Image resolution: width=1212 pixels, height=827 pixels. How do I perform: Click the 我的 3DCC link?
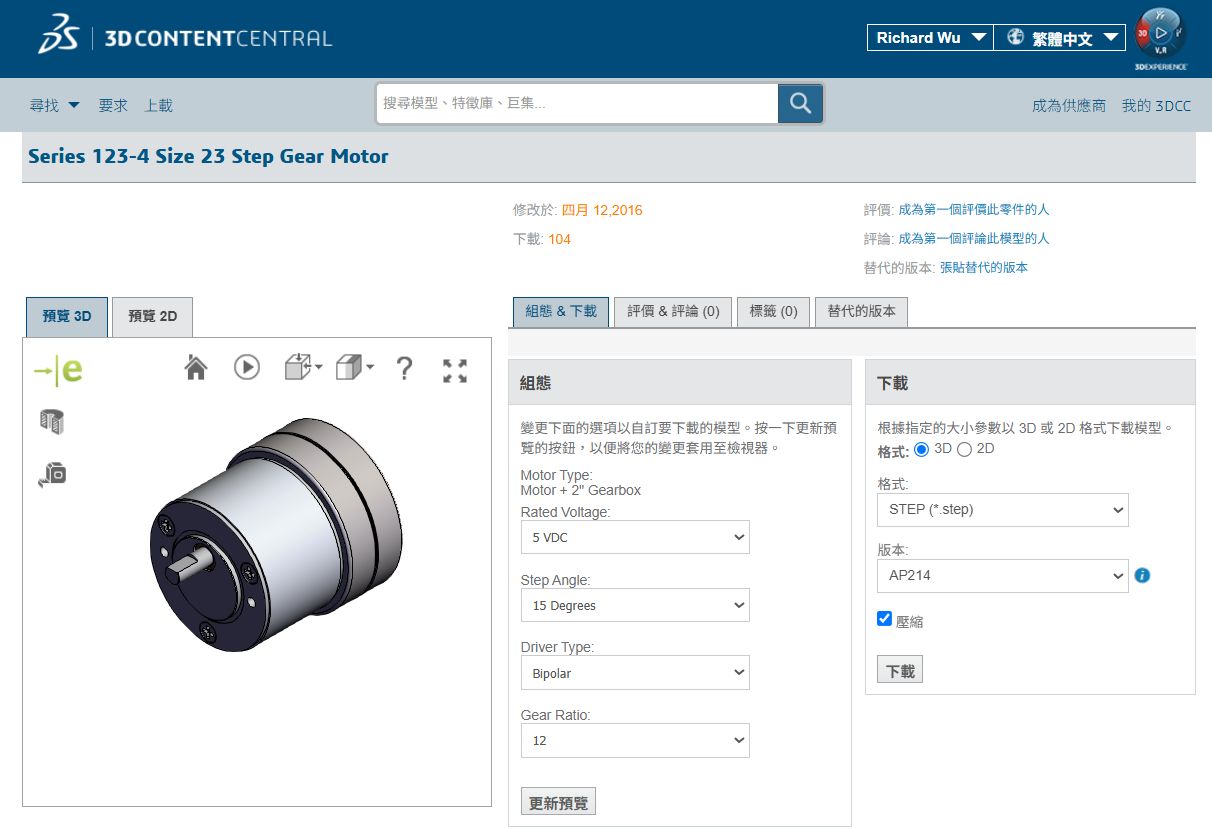tap(1157, 105)
